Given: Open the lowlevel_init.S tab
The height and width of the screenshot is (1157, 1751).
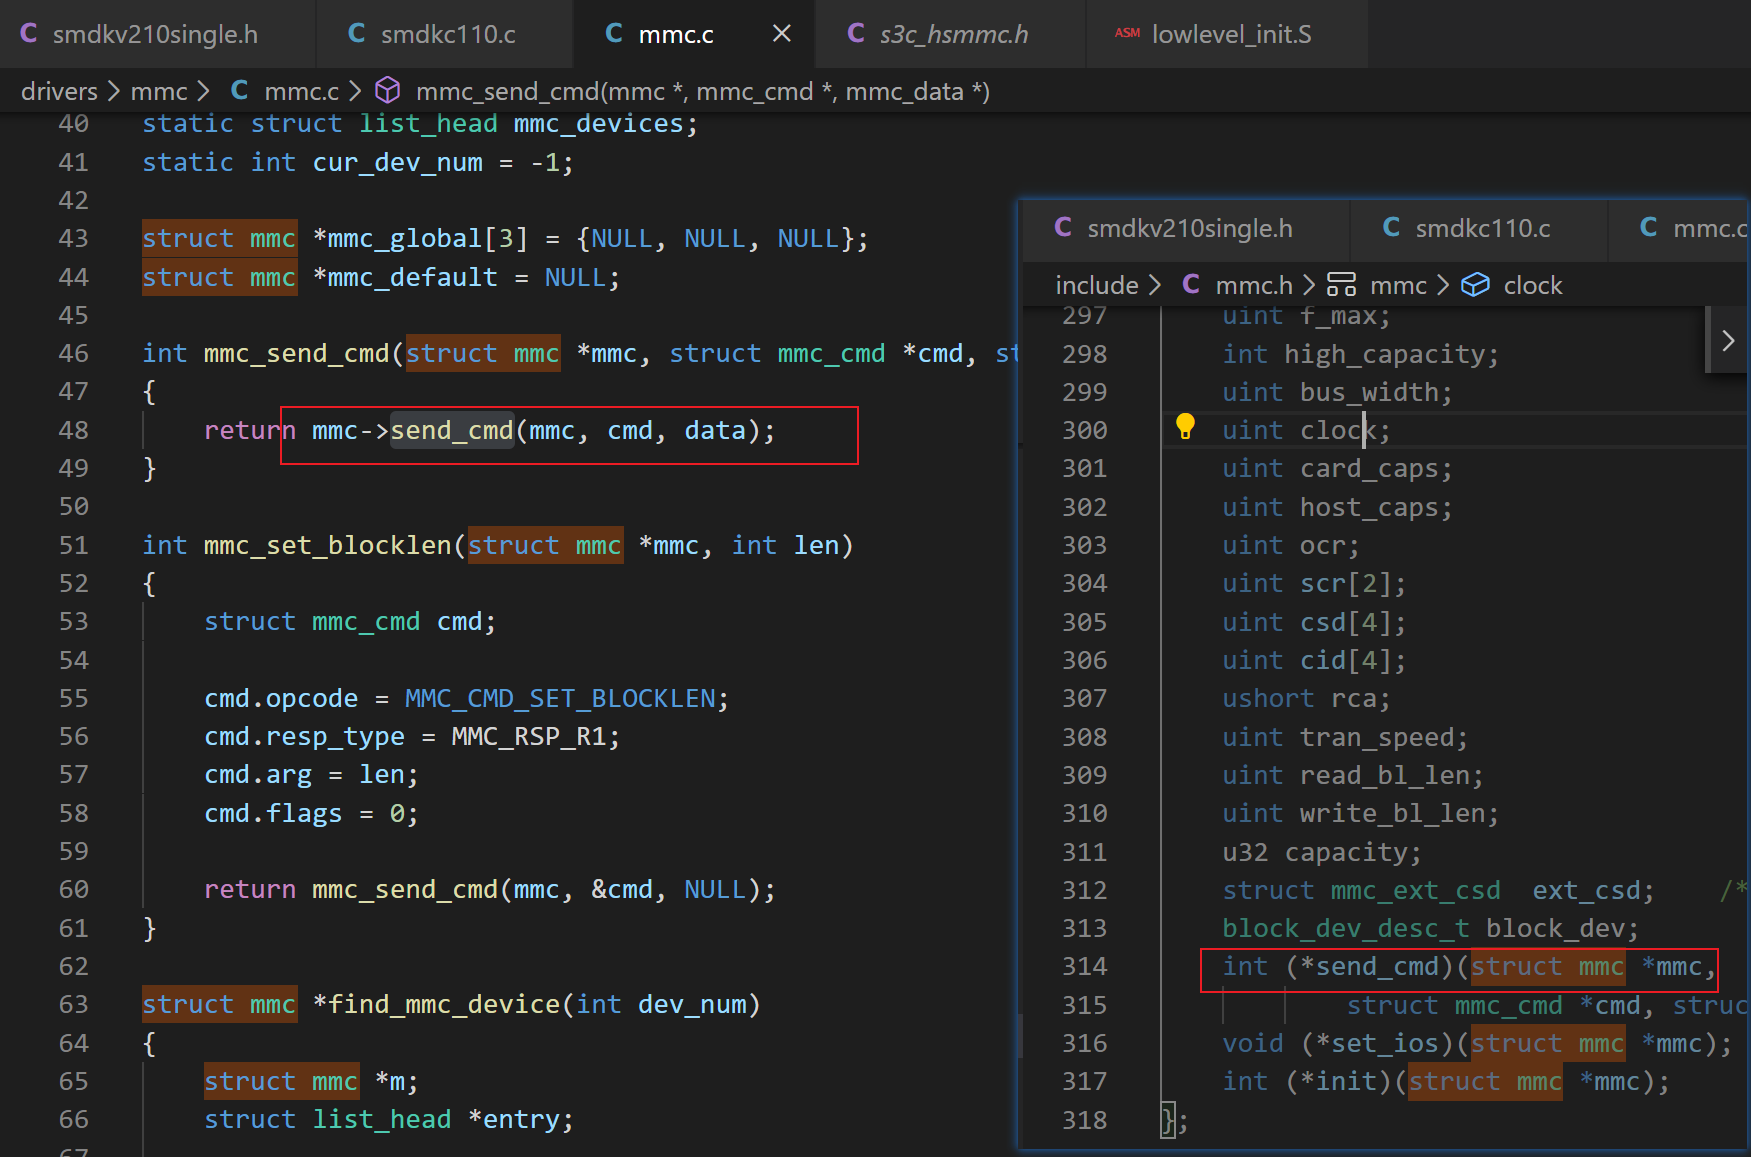Looking at the screenshot, I should (1230, 34).
